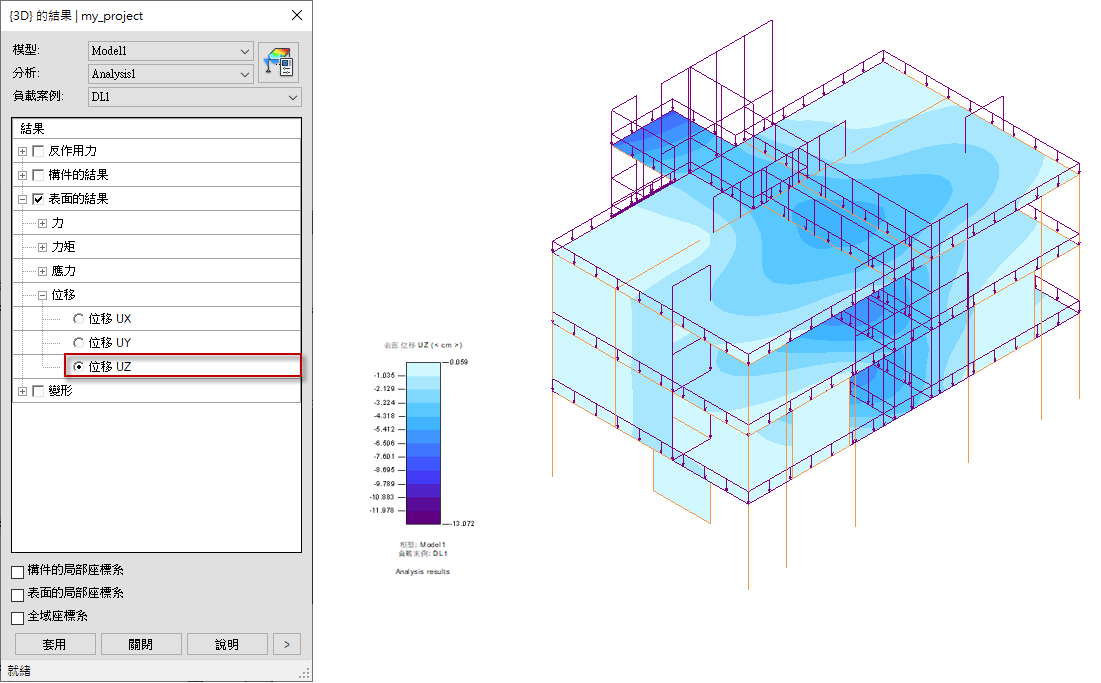Click the dark purple band at legend bottom
Screen dimensions: 1101x683
pyautogui.click(x=423, y=517)
